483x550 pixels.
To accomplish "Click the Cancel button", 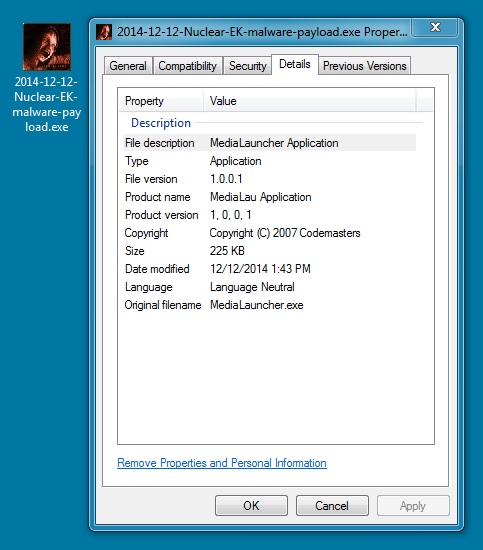I will pos(332,505).
